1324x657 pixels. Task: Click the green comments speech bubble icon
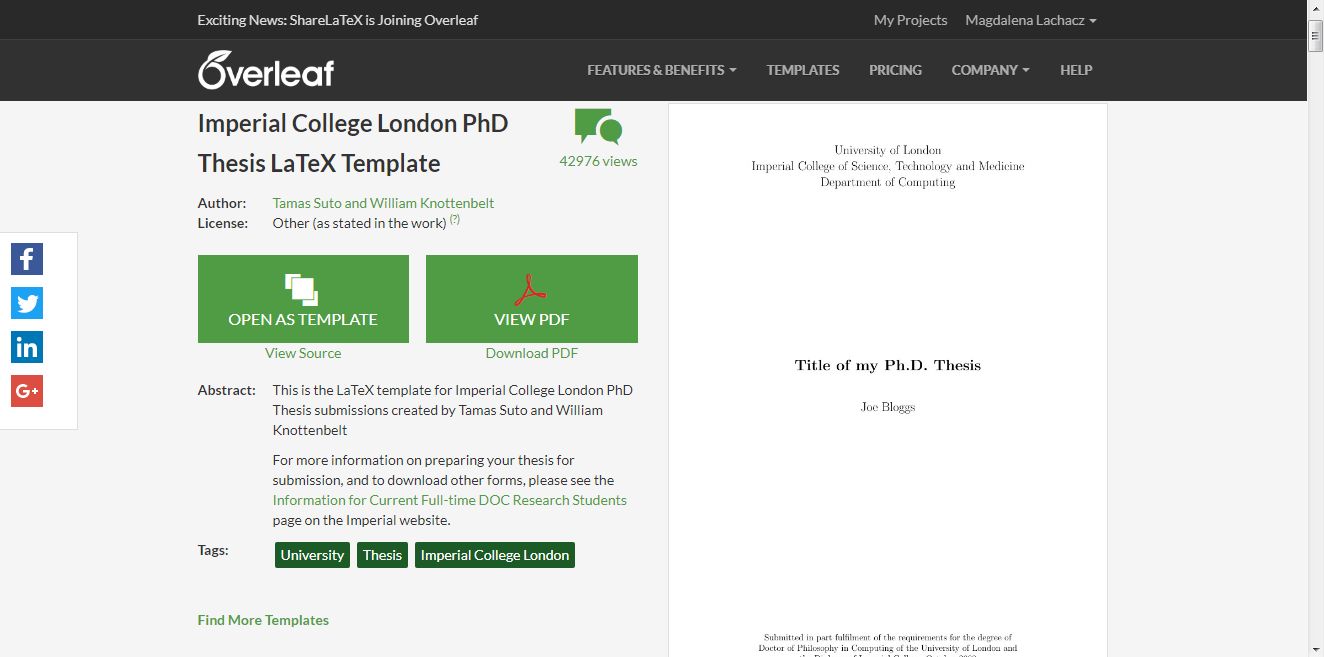[x=598, y=127]
